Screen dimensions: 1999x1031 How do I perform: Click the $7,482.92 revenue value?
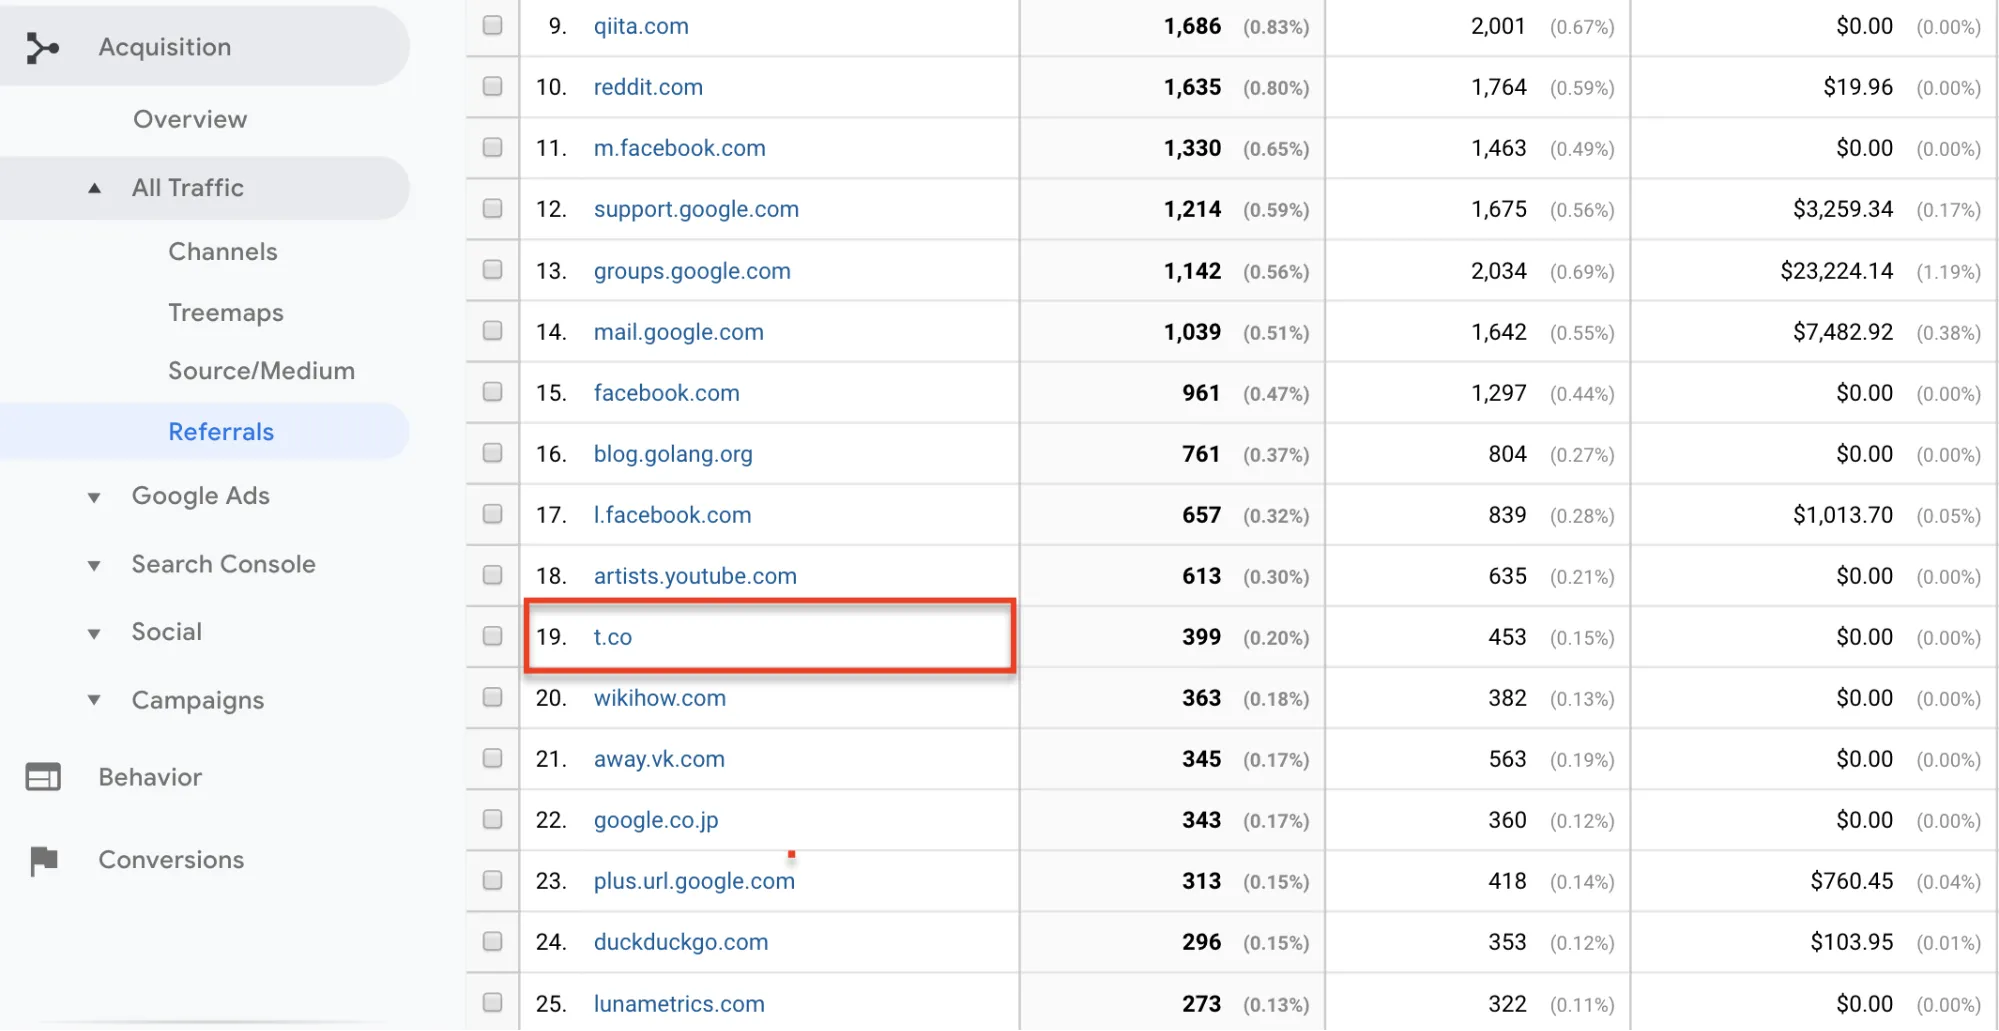(x=1843, y=332)
